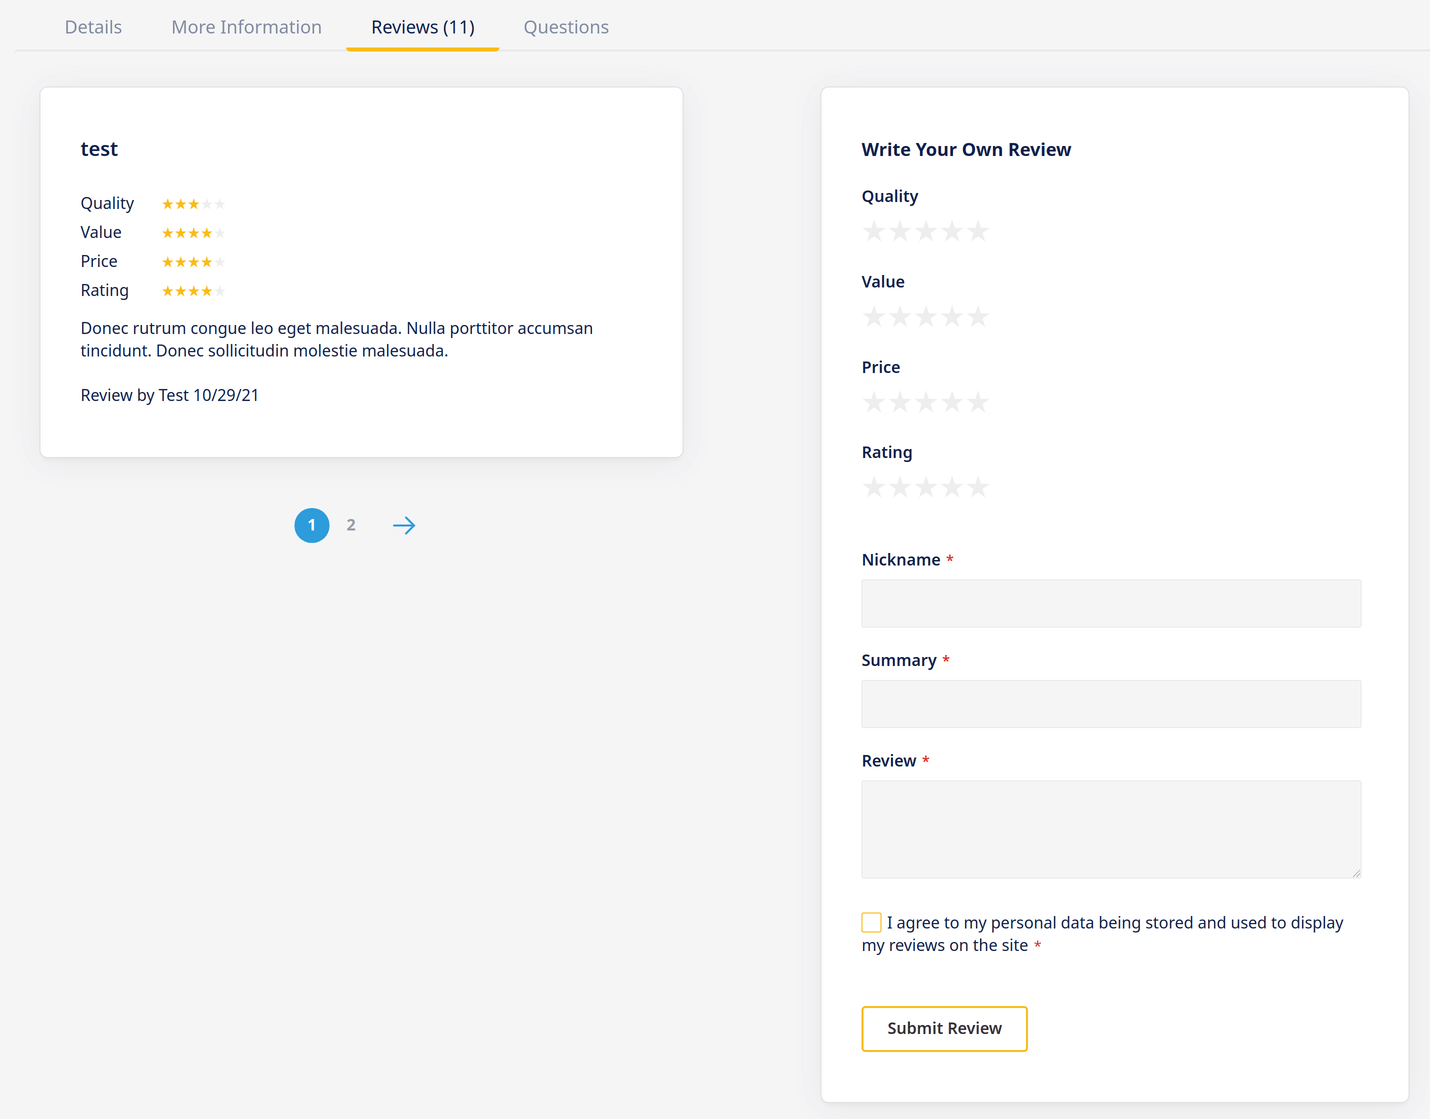Set Value rating to three stars in form

[x=926, y=317]
